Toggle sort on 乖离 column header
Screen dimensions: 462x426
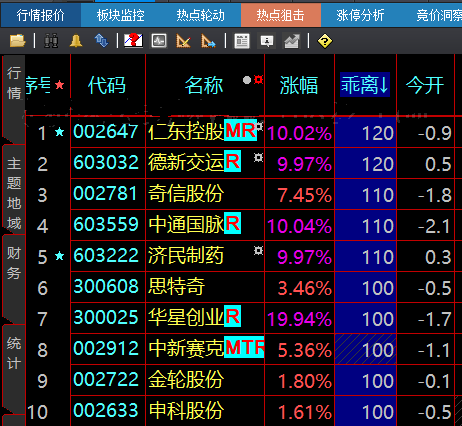[x=365, y=85]
